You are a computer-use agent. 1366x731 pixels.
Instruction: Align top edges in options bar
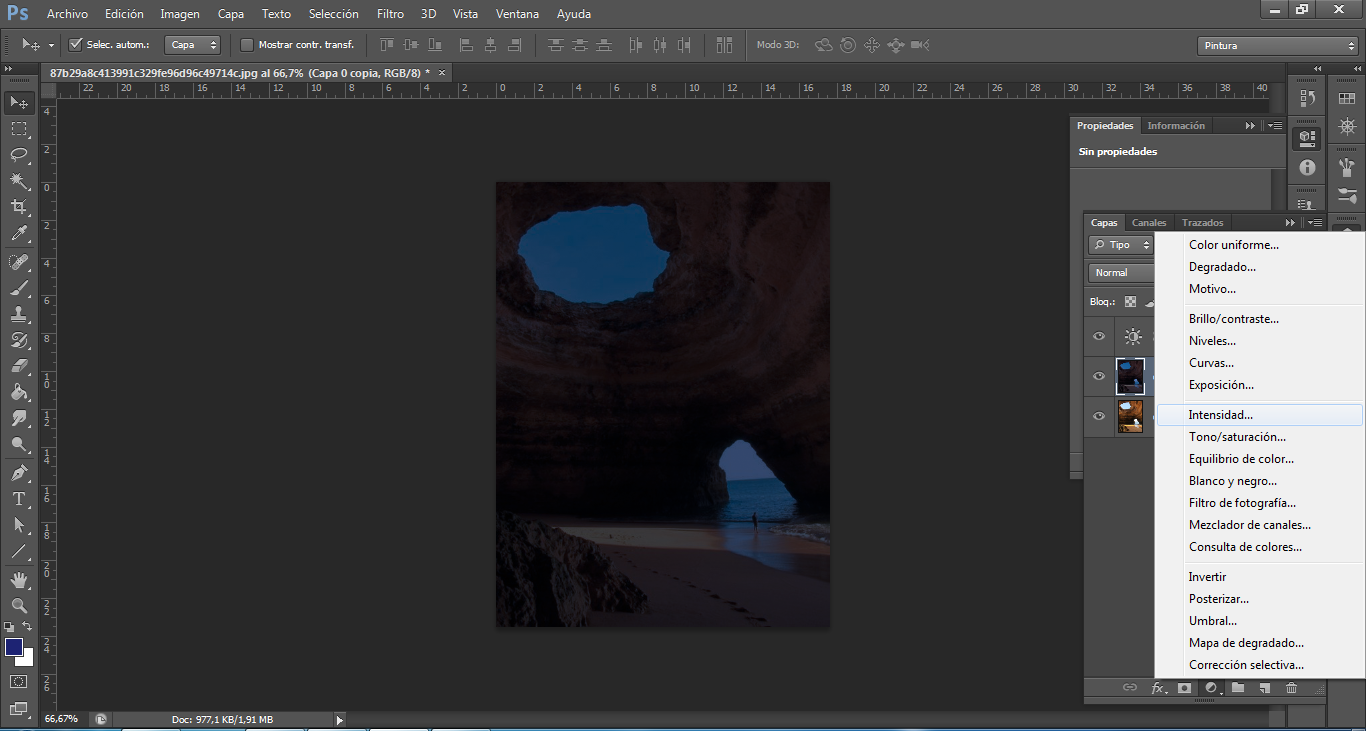[386, 45]
